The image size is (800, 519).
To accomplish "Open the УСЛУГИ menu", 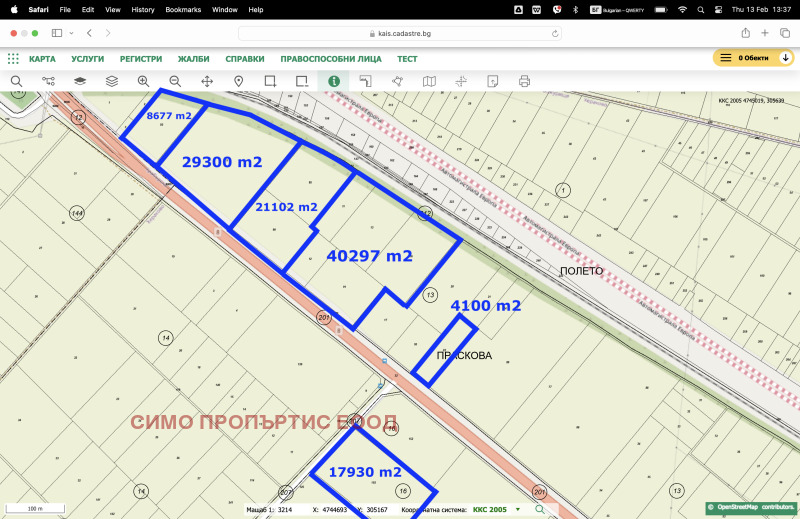I will pos(87,59).
